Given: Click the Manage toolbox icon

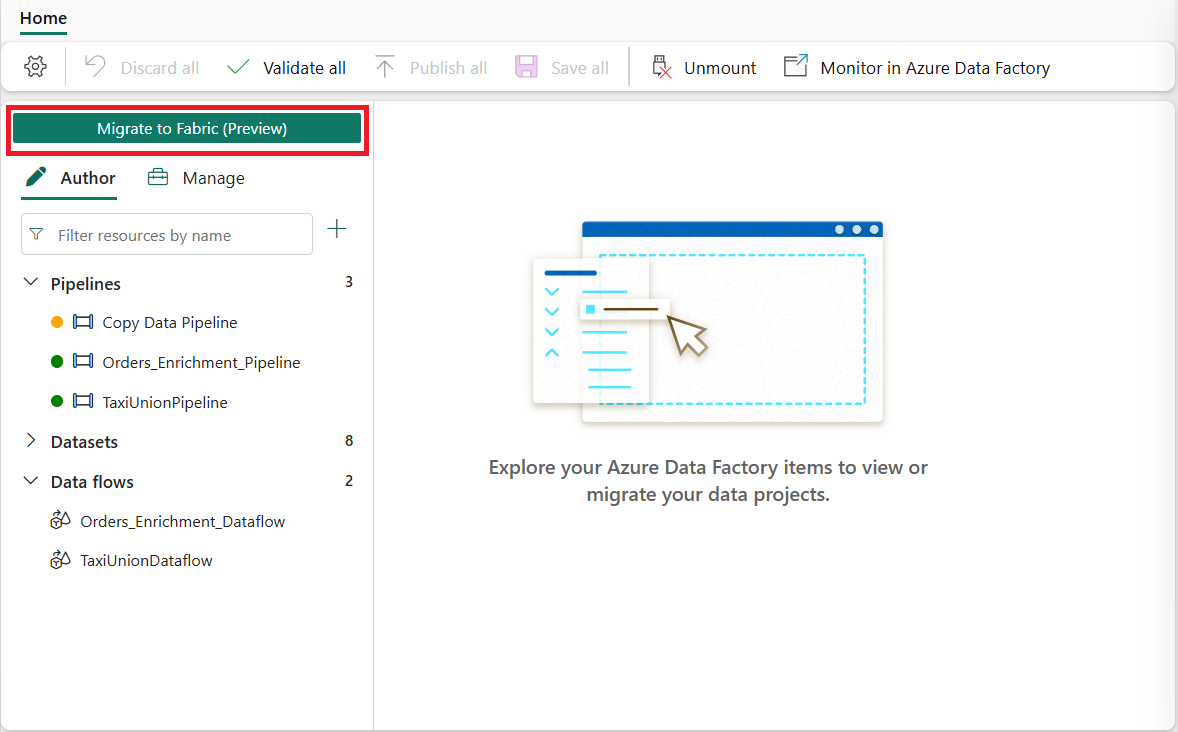Looking at the screenshot, I should click(158, 177).
